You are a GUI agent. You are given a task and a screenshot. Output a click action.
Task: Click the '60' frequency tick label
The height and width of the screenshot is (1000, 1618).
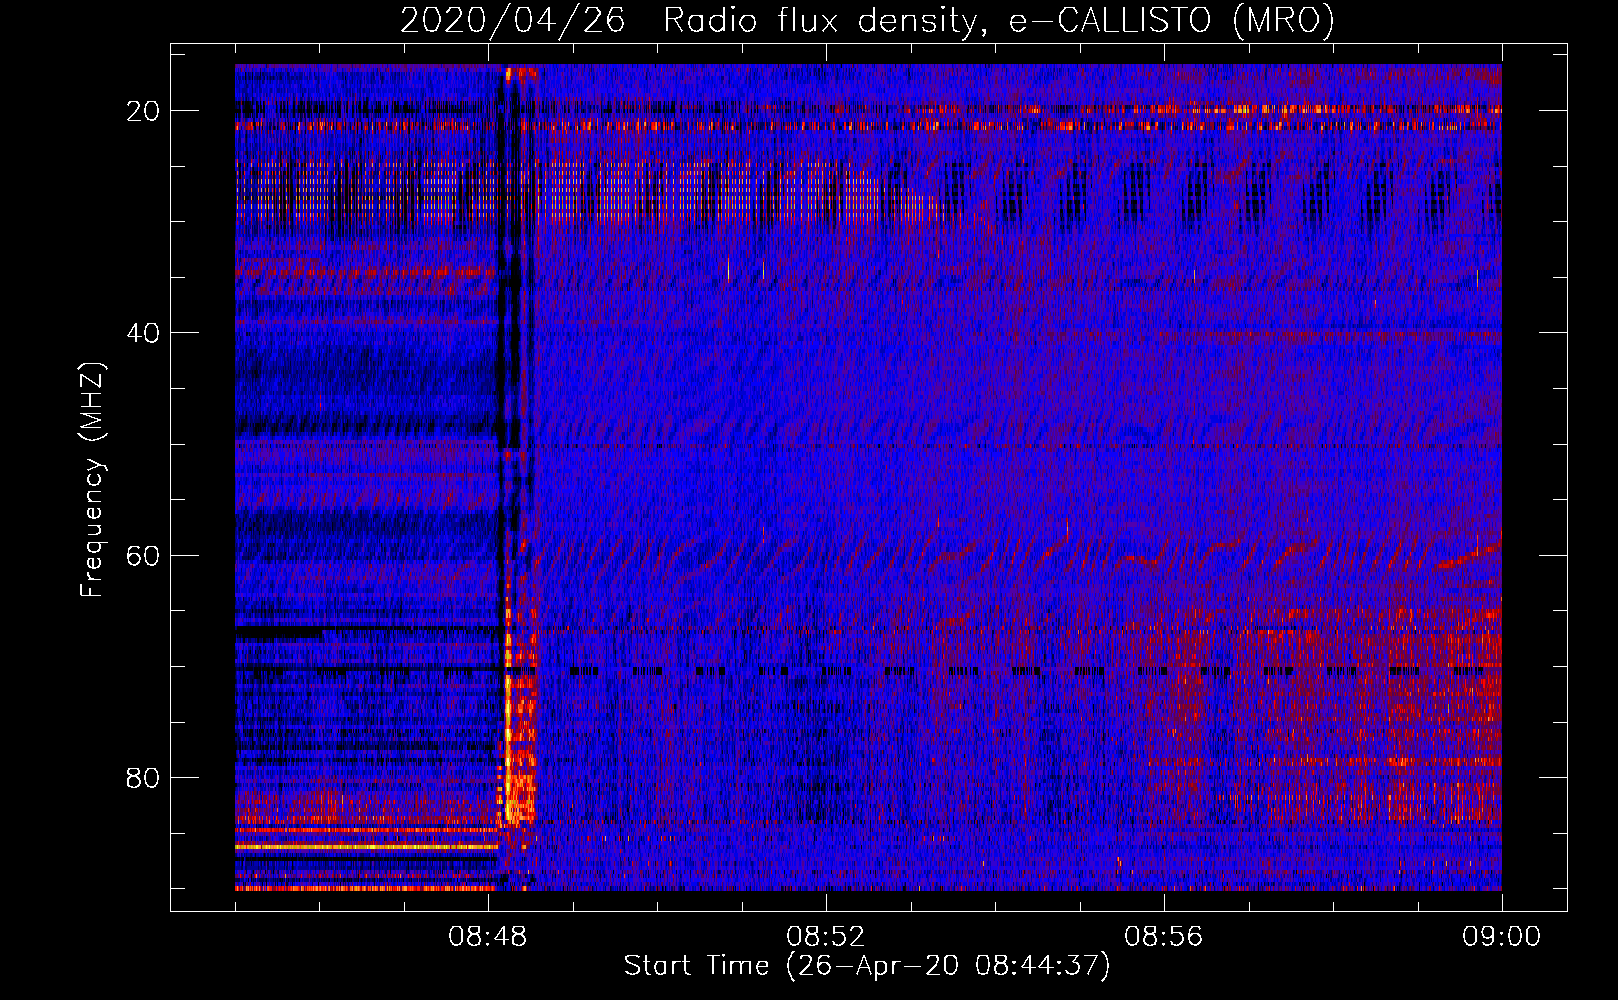pos(144,555)
